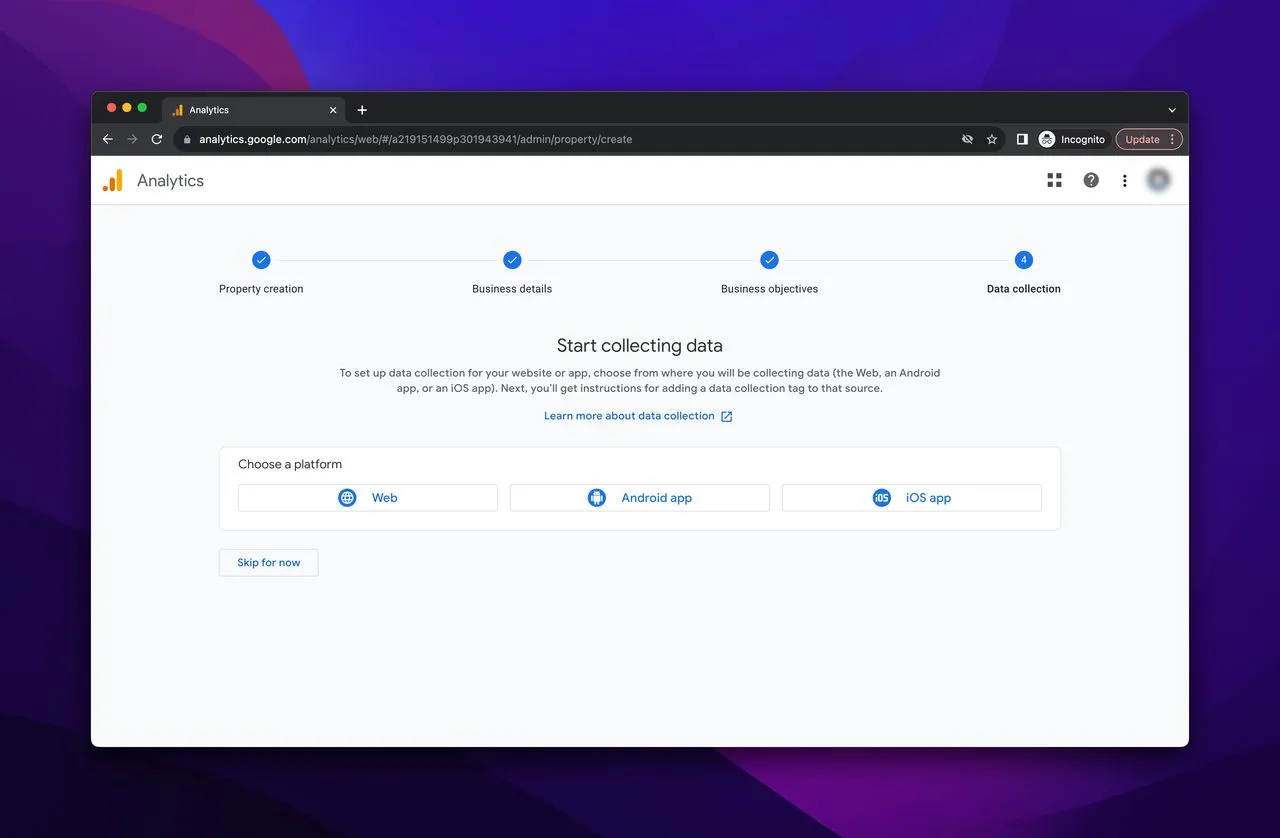Screen dimensions: 1280x838
Task: Click the iOS badge icon
Action: click(x=881, y=498)
